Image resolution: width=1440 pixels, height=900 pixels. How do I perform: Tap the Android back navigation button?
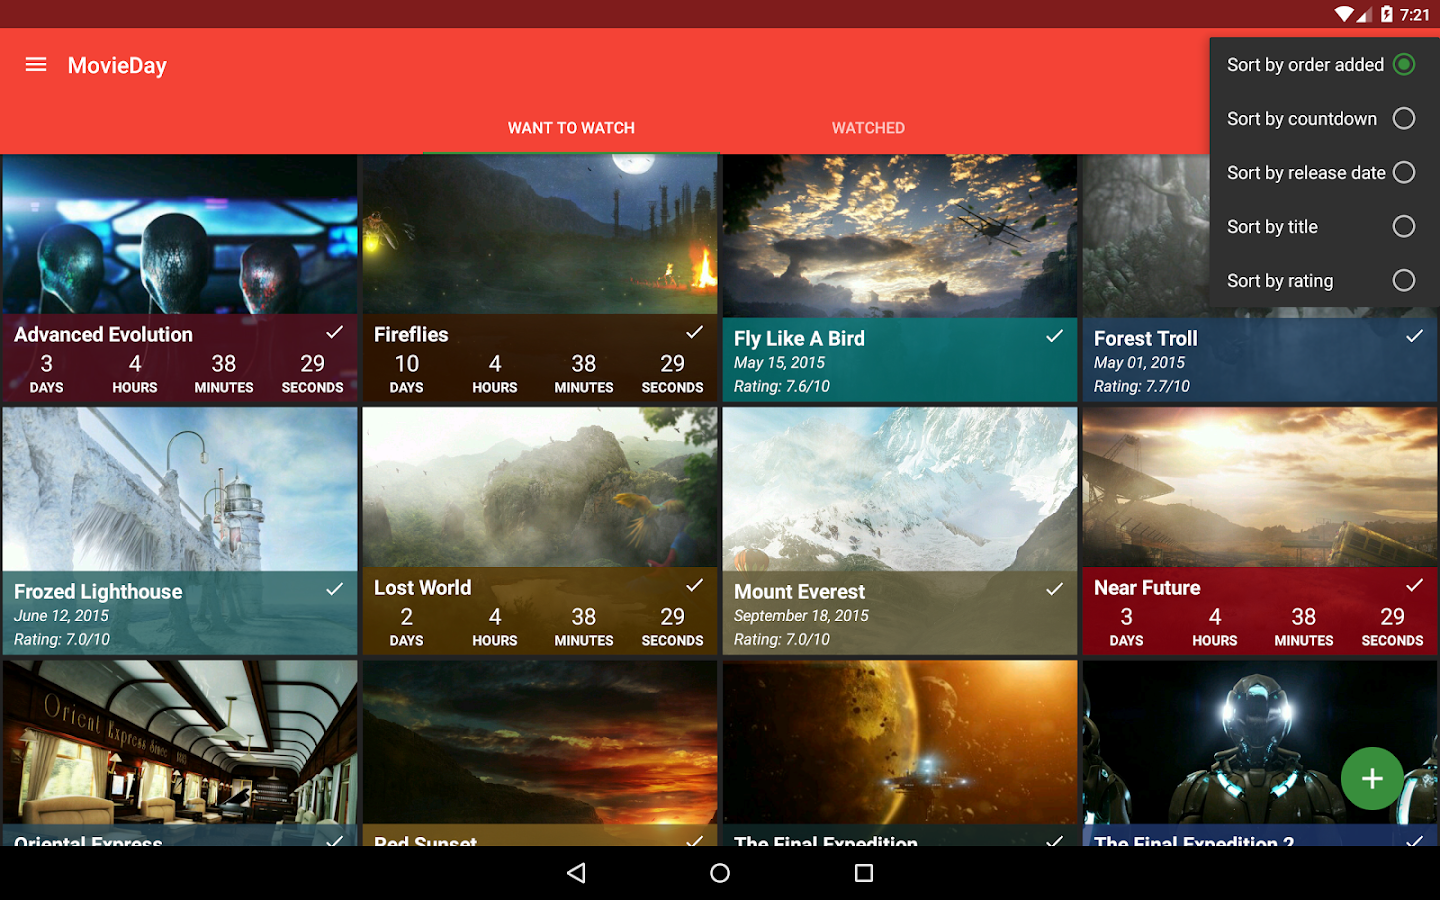click(x=576, y=873)
